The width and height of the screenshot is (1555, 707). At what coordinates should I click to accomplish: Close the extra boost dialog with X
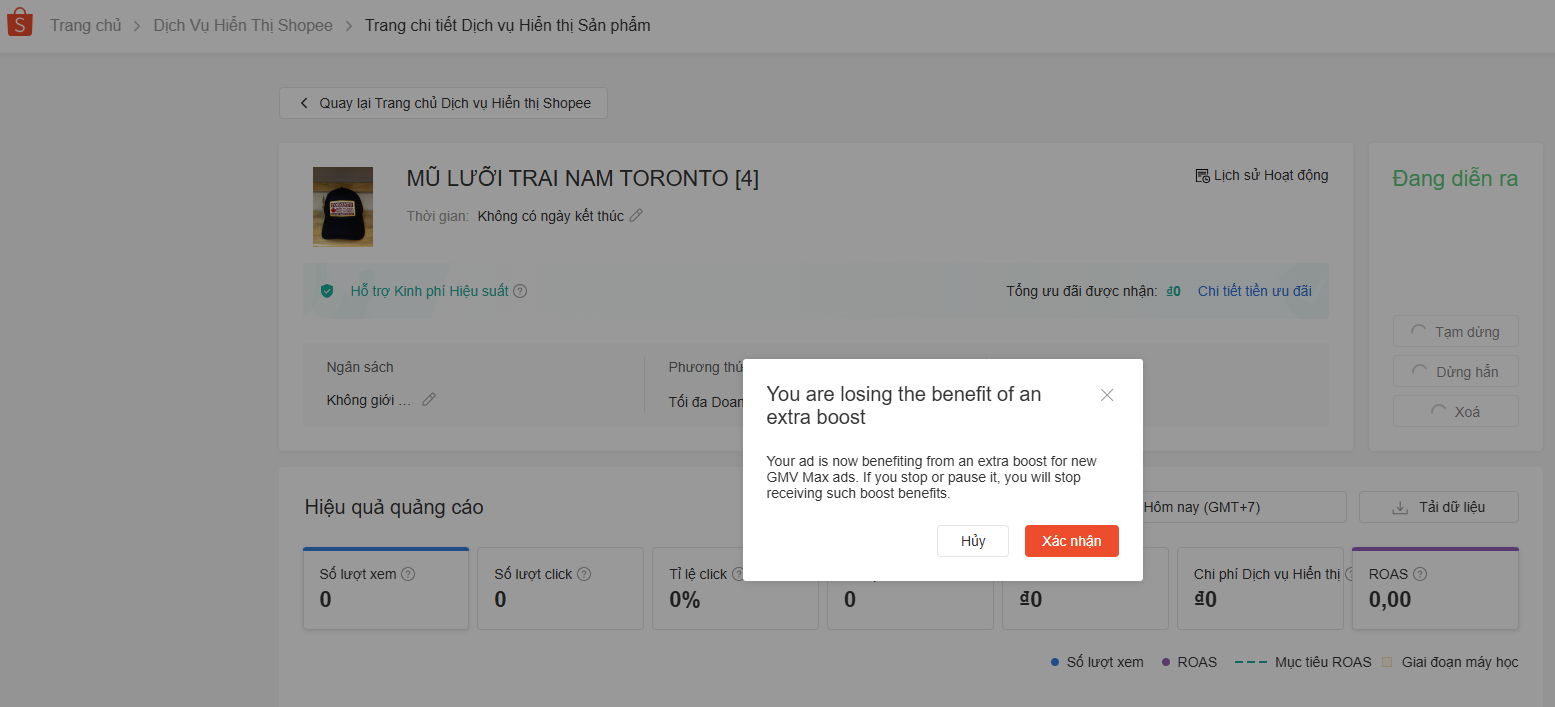1106,395
